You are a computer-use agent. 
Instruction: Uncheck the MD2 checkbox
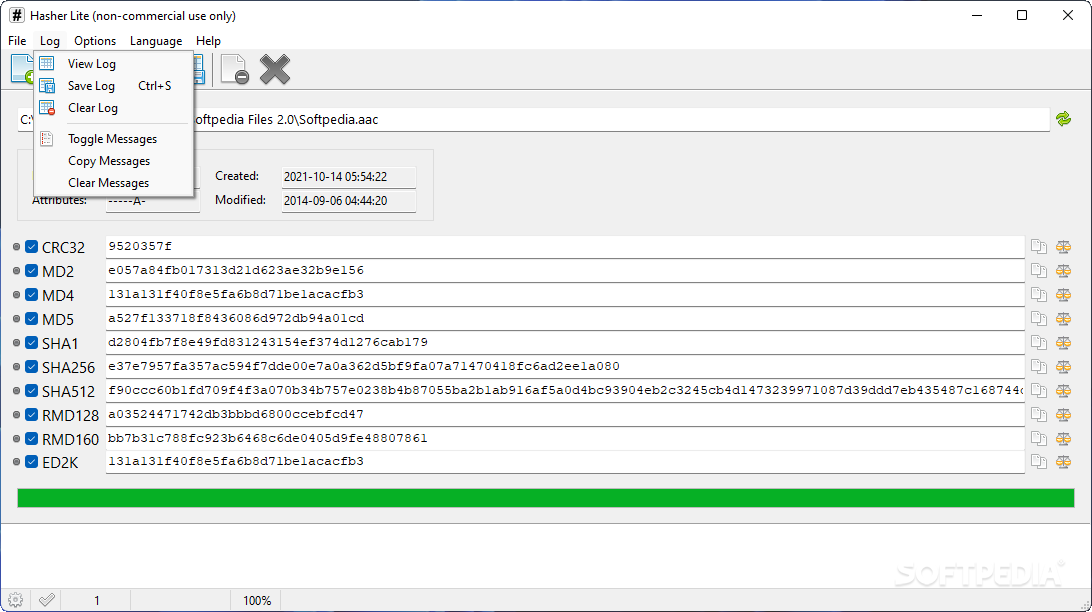click(x=31, y=271)
